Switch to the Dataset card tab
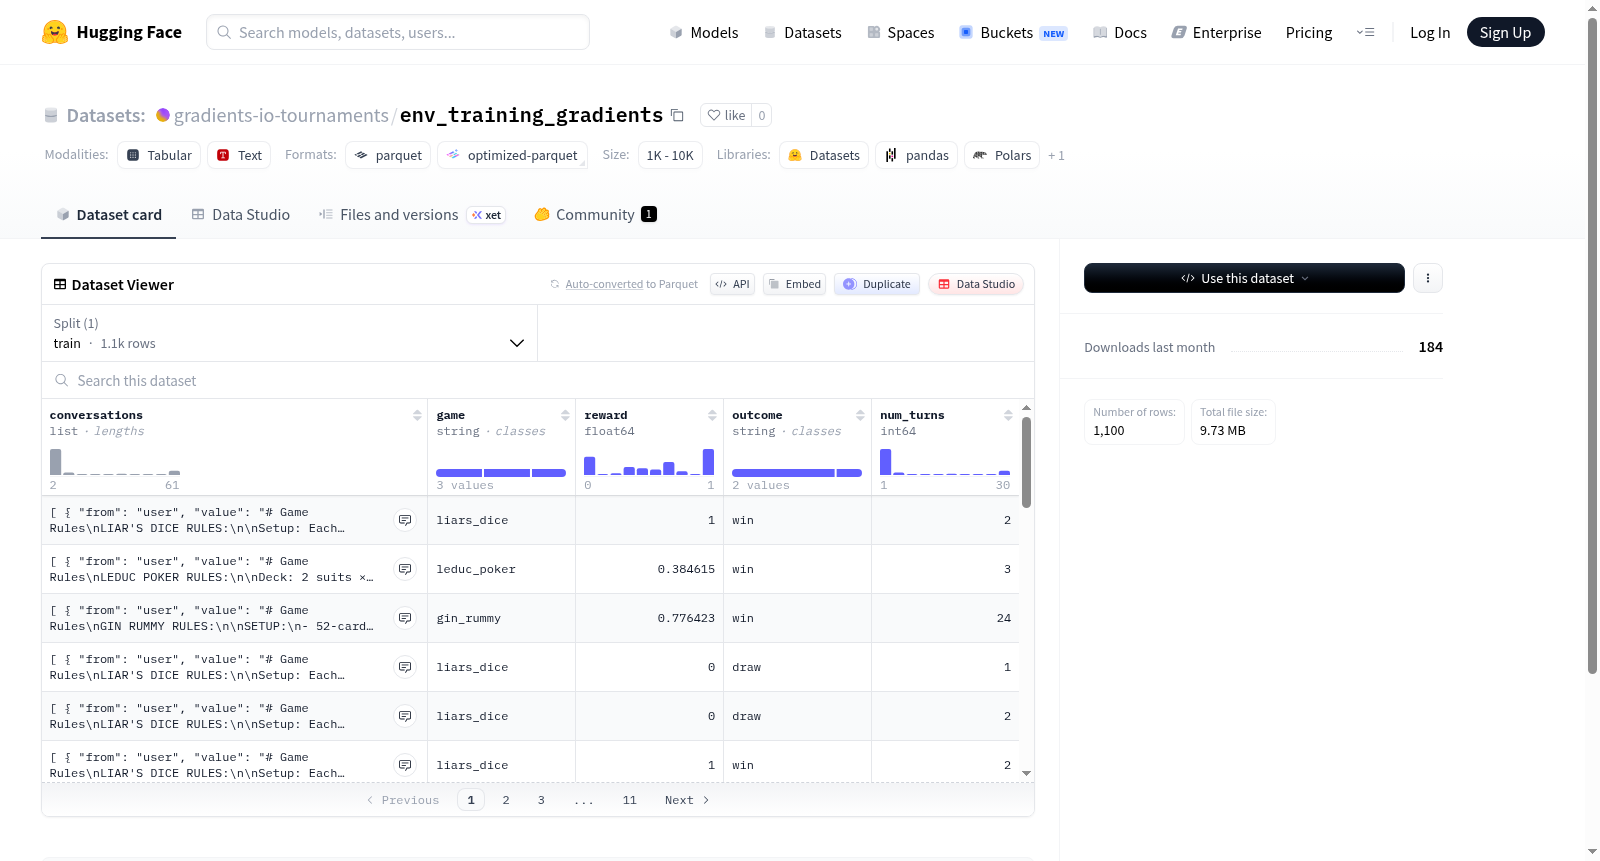Screen dimensions: 1600x861 pos(108,214)
